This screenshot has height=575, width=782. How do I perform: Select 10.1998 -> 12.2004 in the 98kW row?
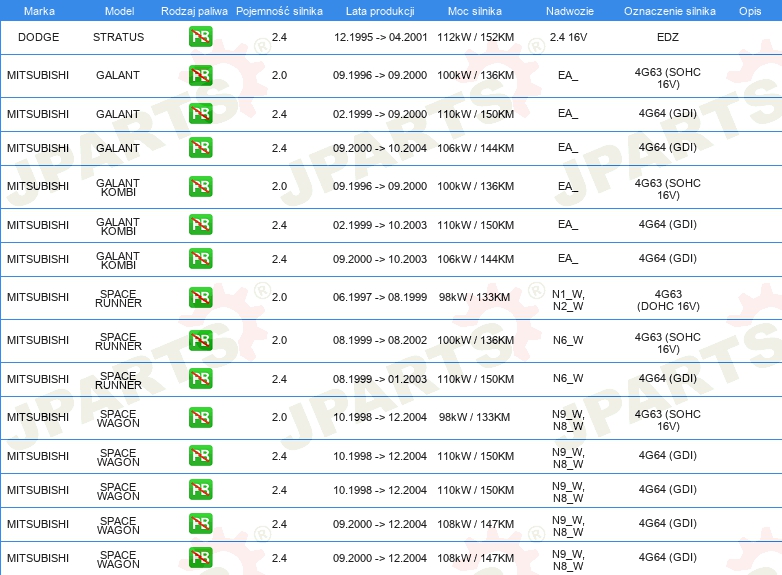(x=380, y=417)
